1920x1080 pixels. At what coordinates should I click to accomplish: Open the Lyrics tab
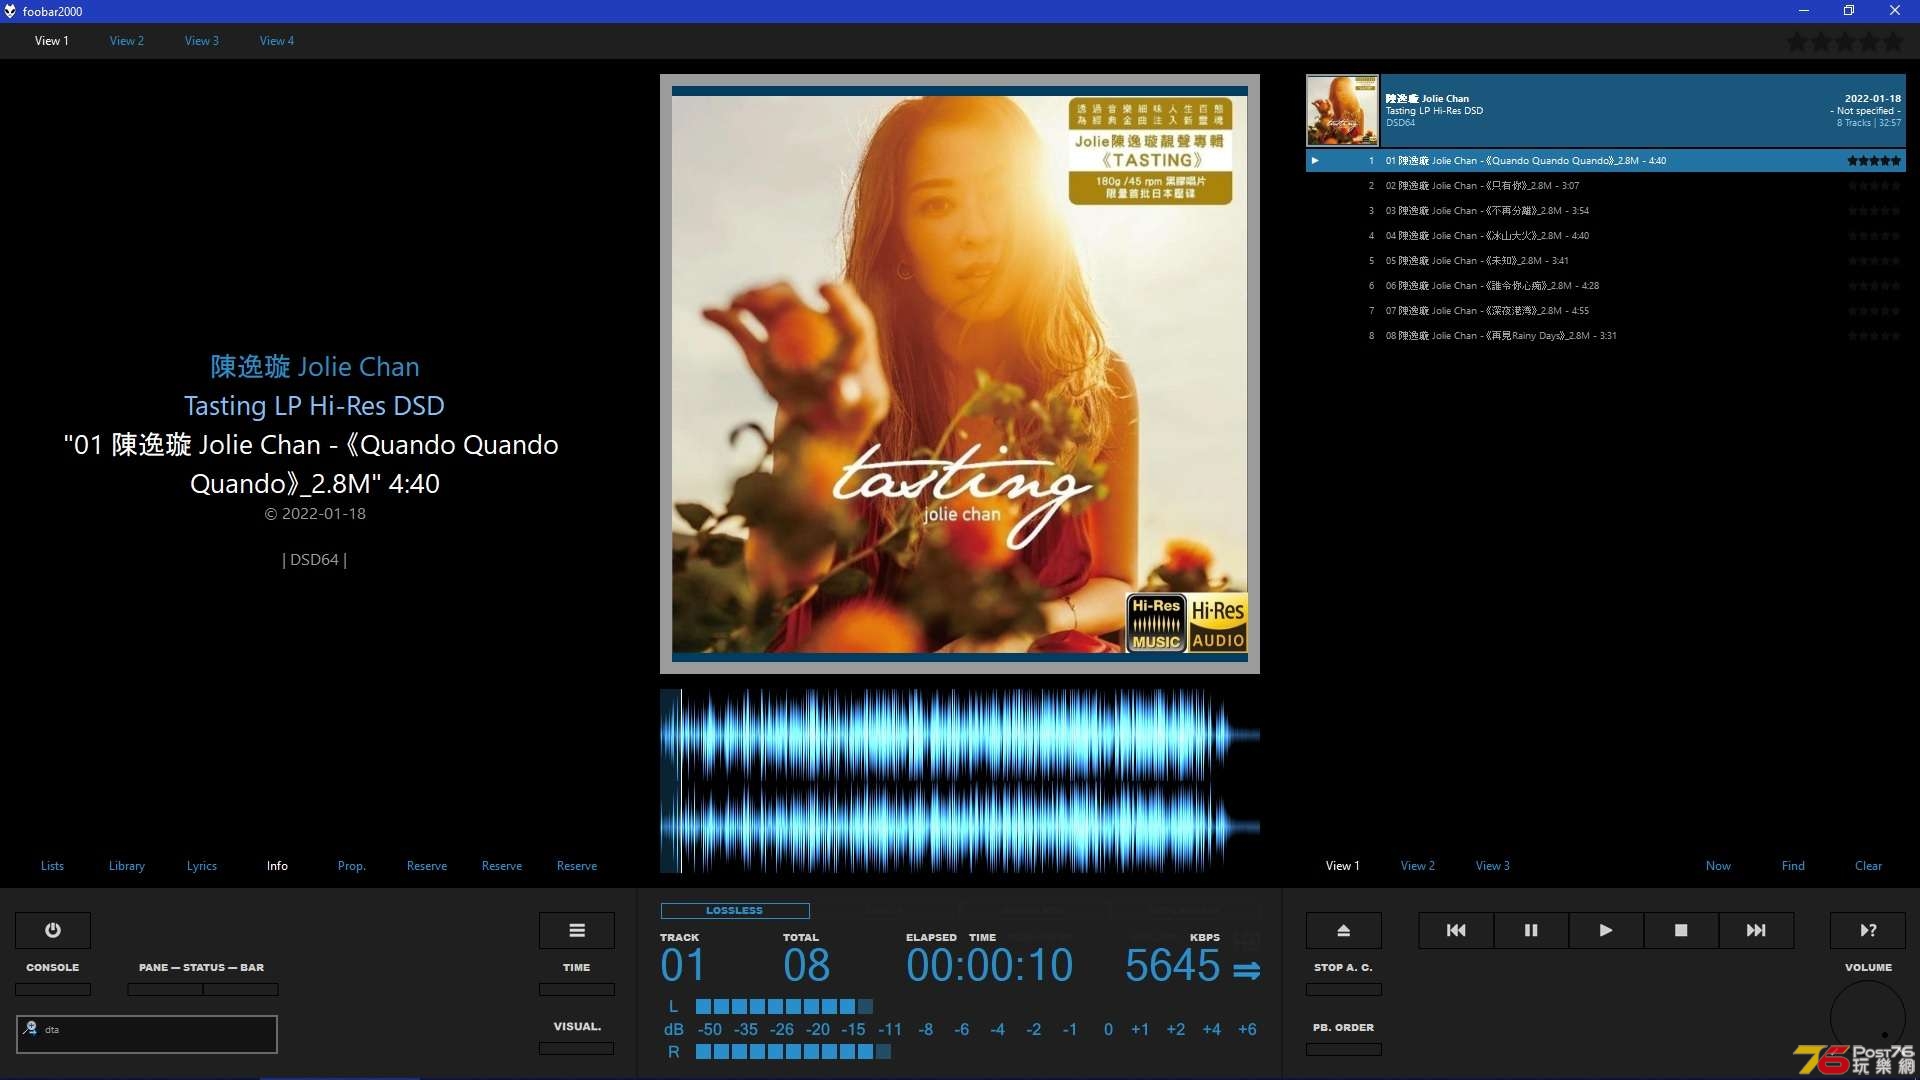tap(202, 866)
